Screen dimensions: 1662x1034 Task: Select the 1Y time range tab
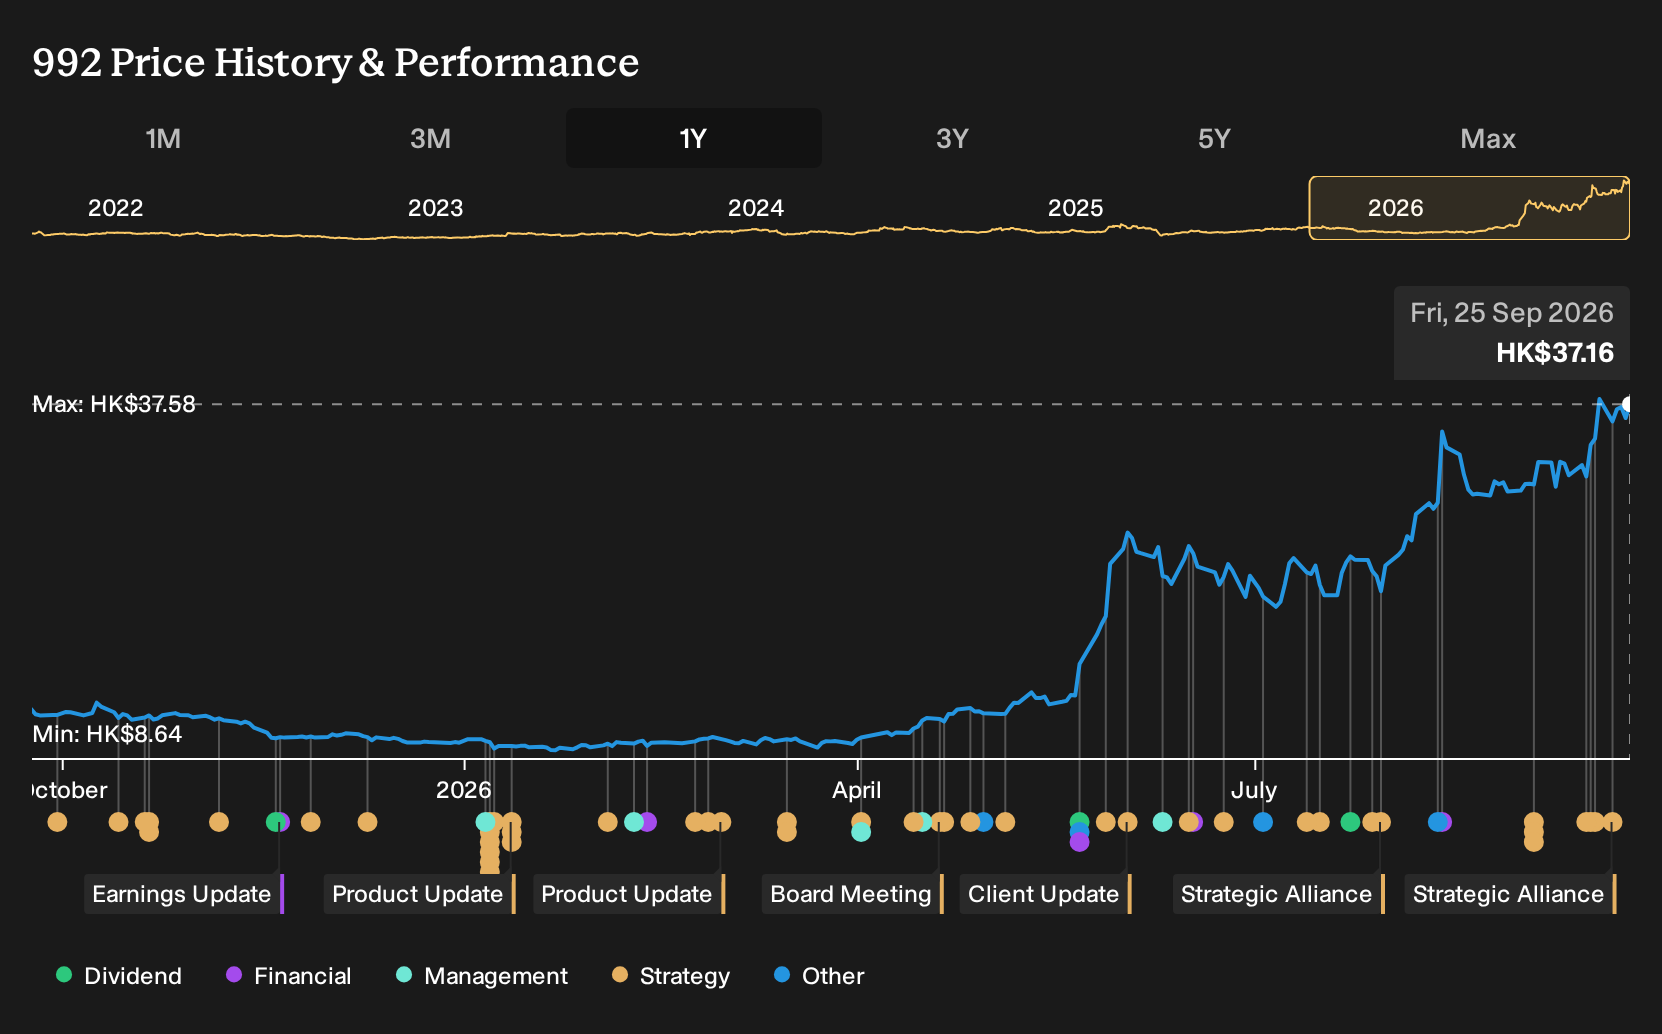click(694, 138)
